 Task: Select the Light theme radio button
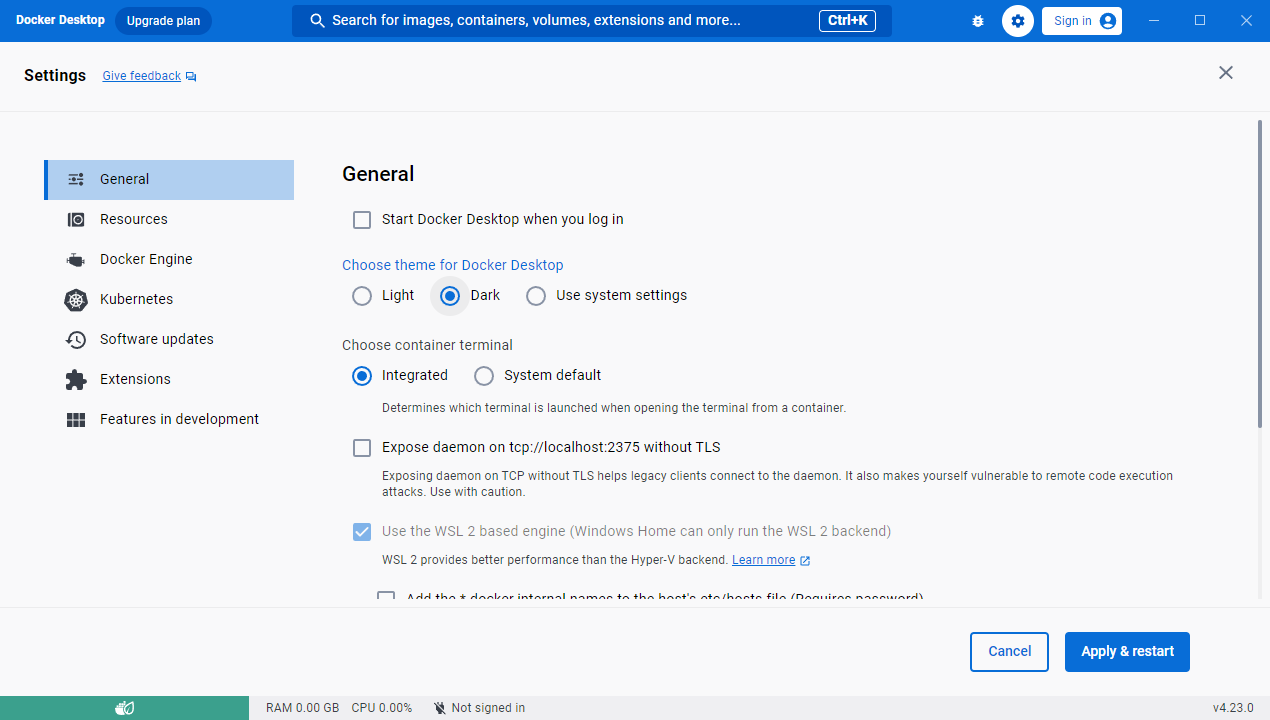[x=362, y=296]
